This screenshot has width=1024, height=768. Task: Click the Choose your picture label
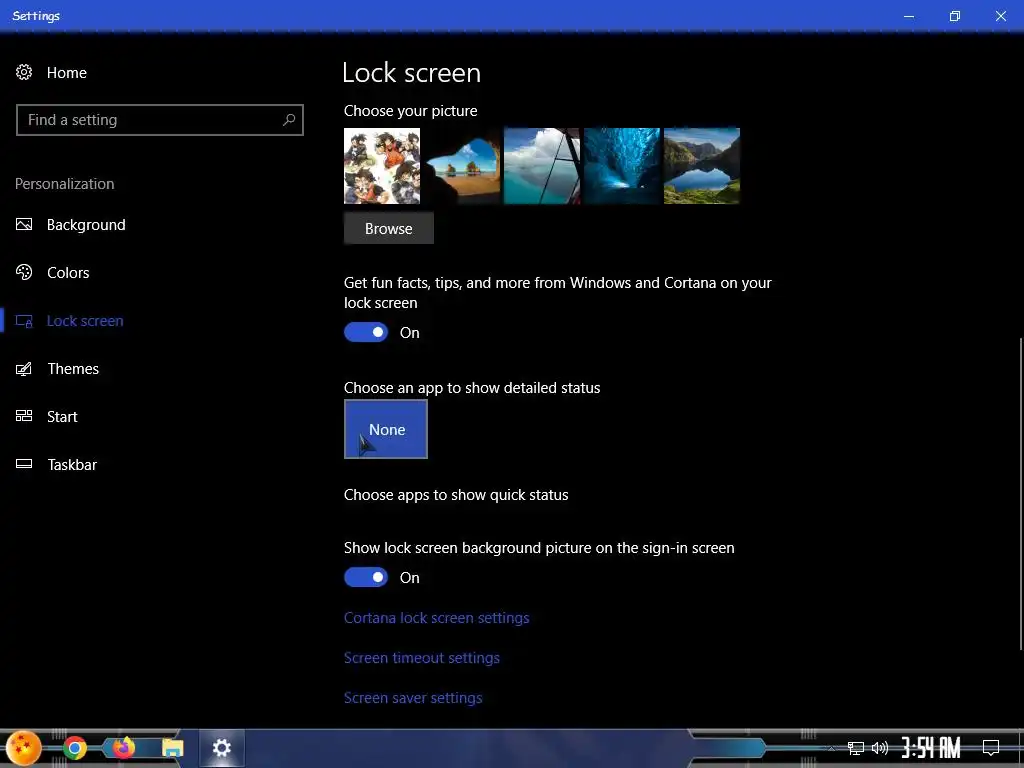[410, 111]
